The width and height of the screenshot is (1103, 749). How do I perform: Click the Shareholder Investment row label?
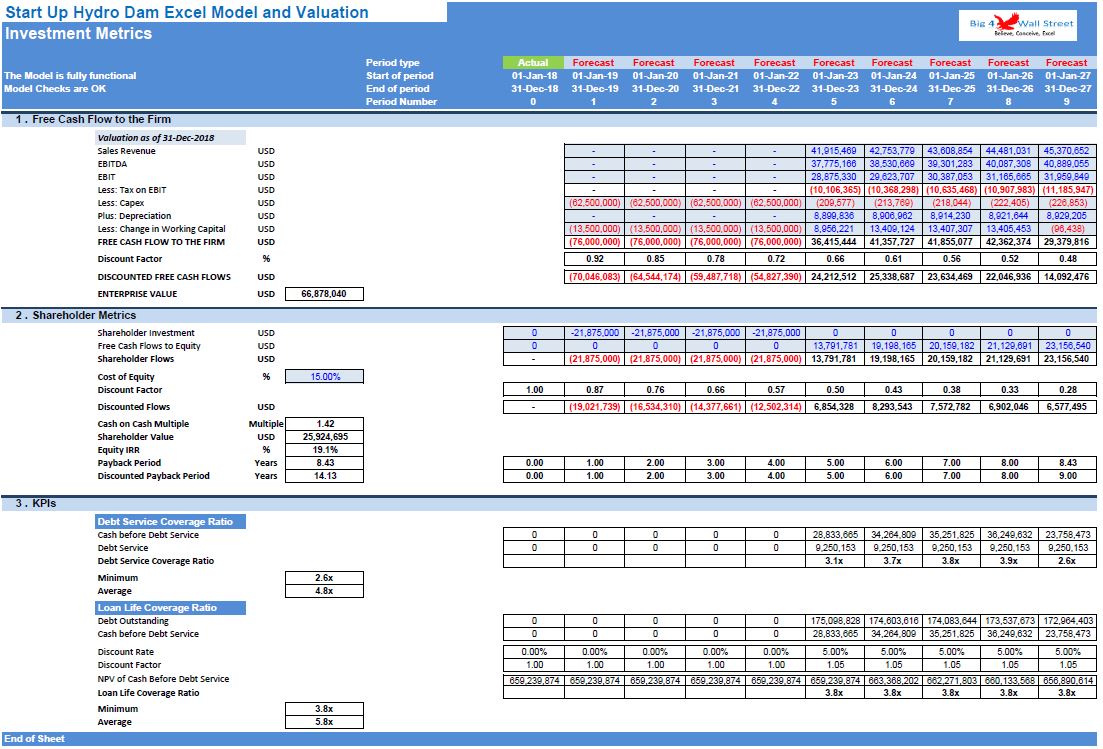pyautogui.click(x=146, y=333)
